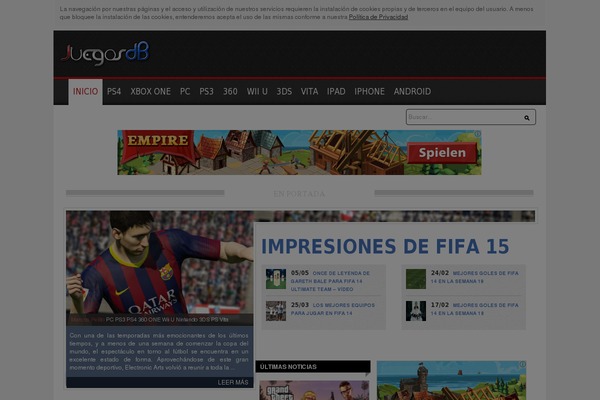Open the Grand Theft Auto news thumbnail
Image resolution: width=600 pixels, height=400 pixels.
(312, 388)
